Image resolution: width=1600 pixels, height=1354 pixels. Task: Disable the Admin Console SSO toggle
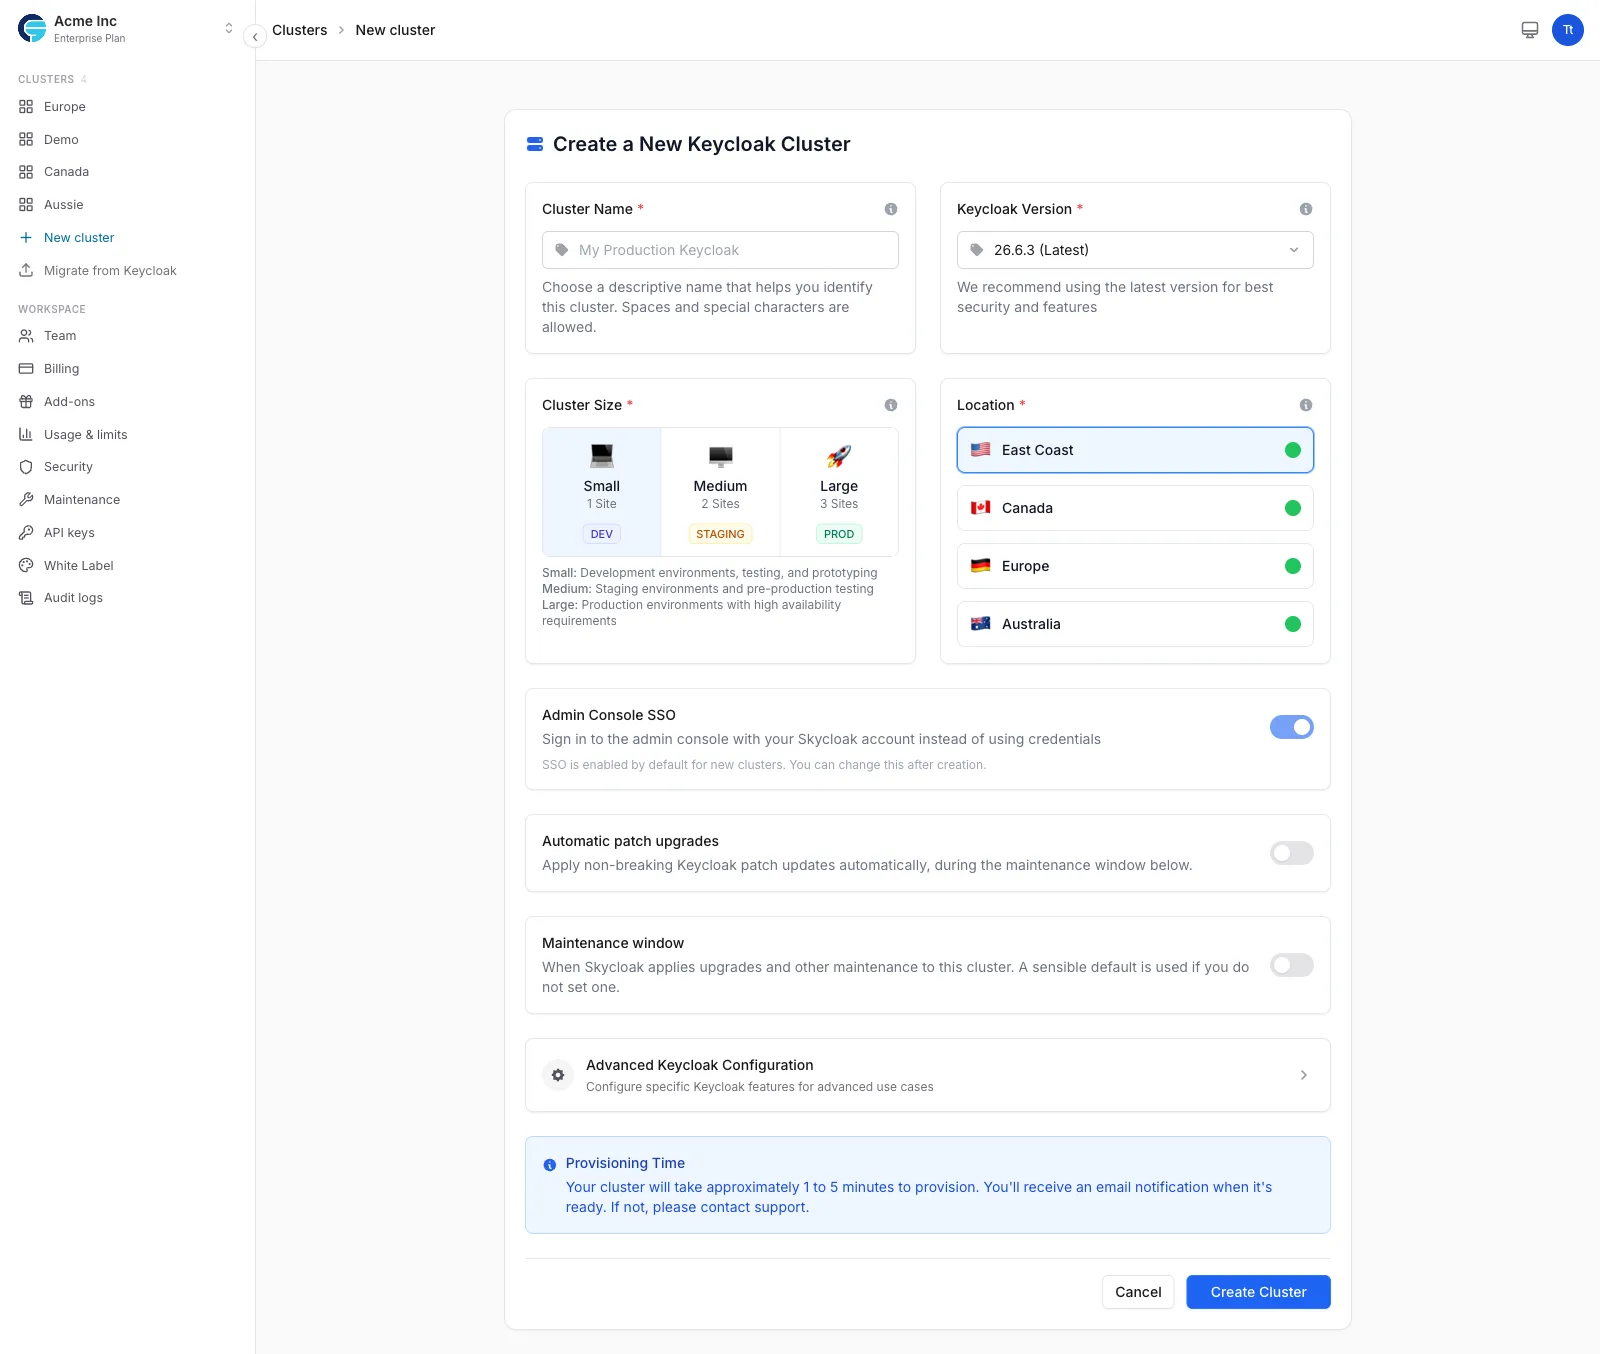pos(1292,727)
